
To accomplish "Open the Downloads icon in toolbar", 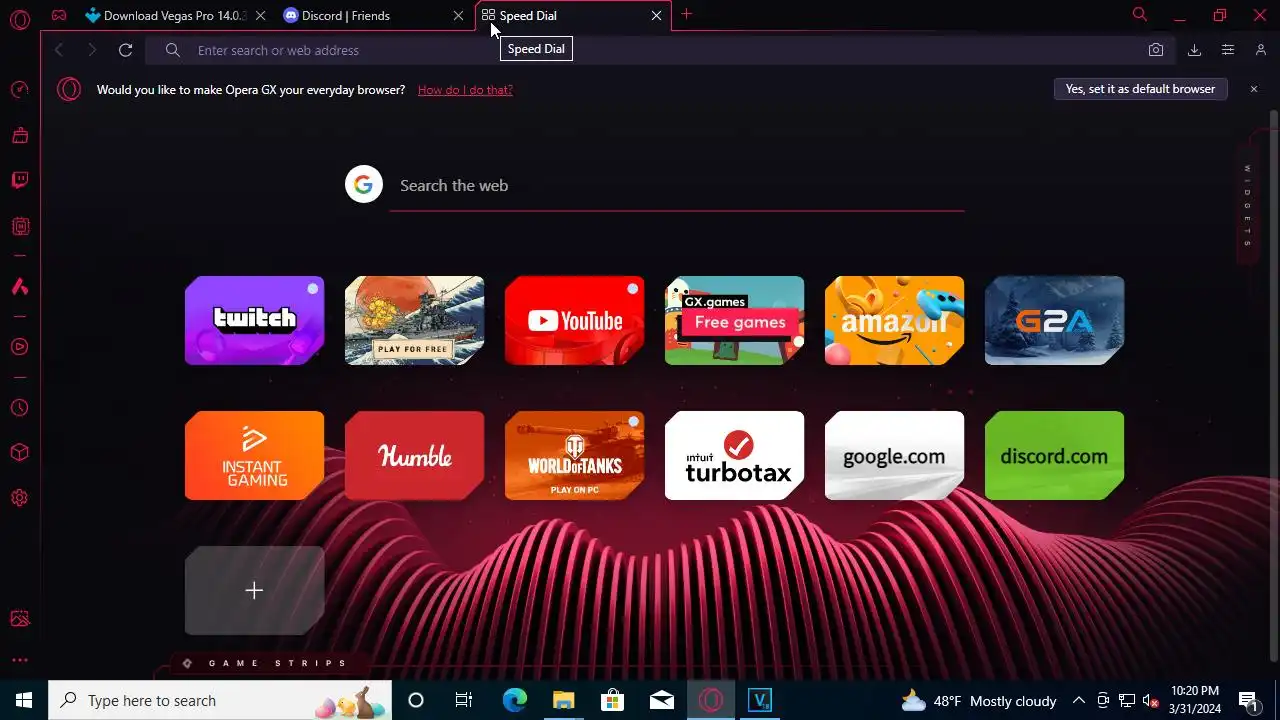I will 1194,50.
